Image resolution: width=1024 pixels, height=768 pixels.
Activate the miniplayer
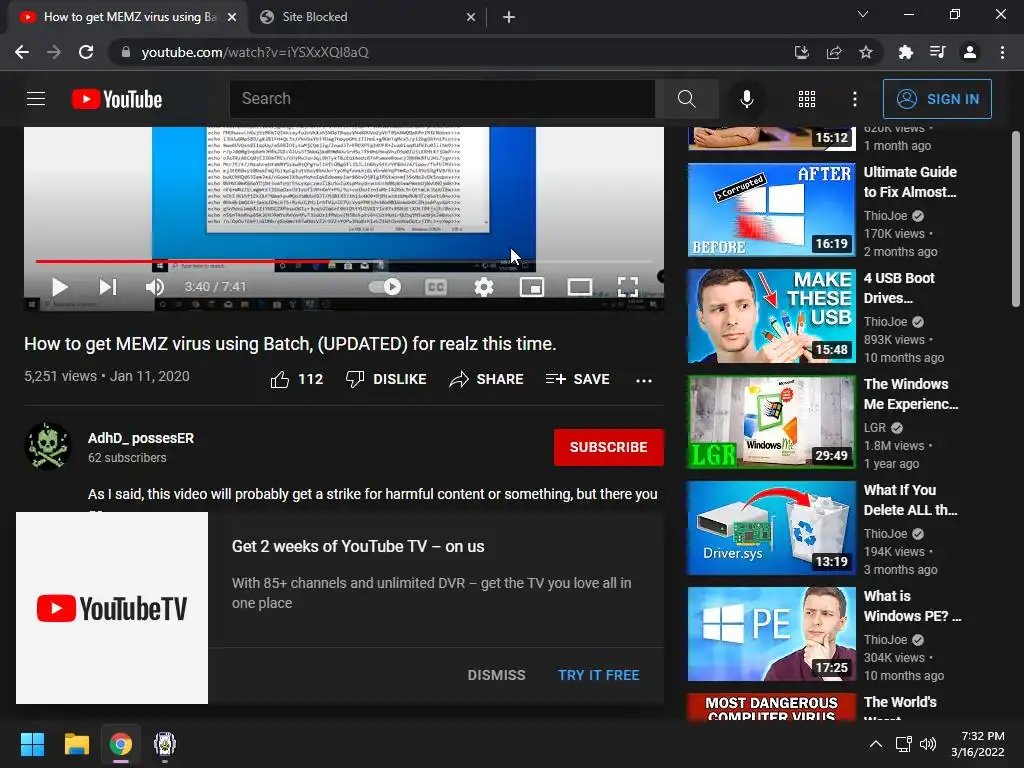532,287
